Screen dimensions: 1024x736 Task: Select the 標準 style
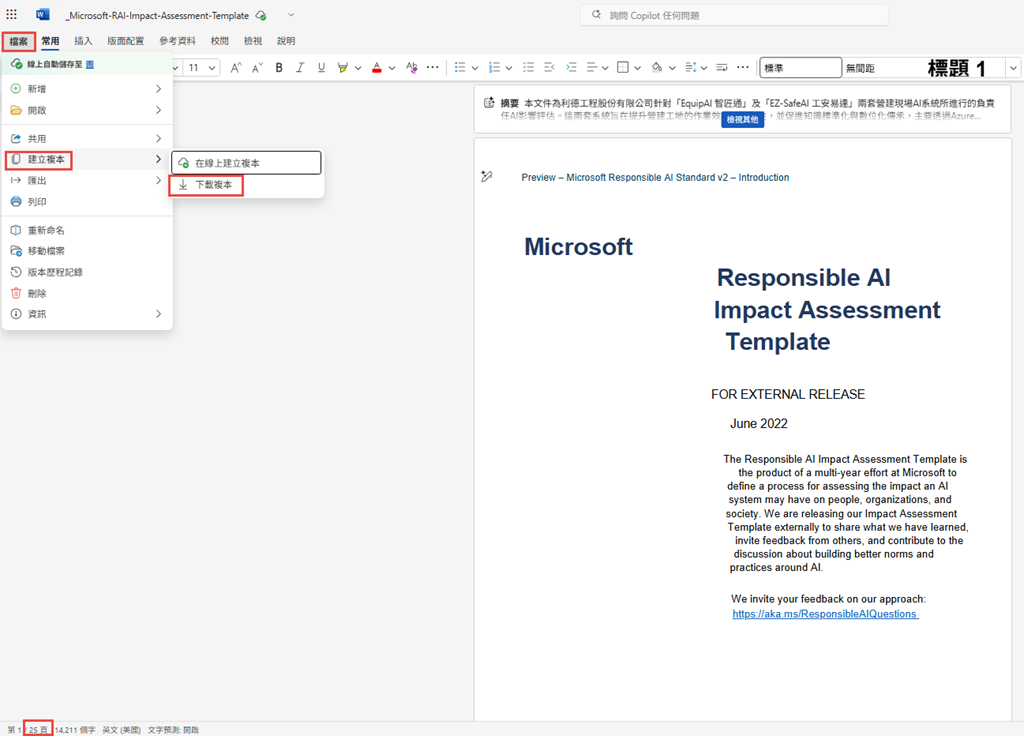pos(801,68)
